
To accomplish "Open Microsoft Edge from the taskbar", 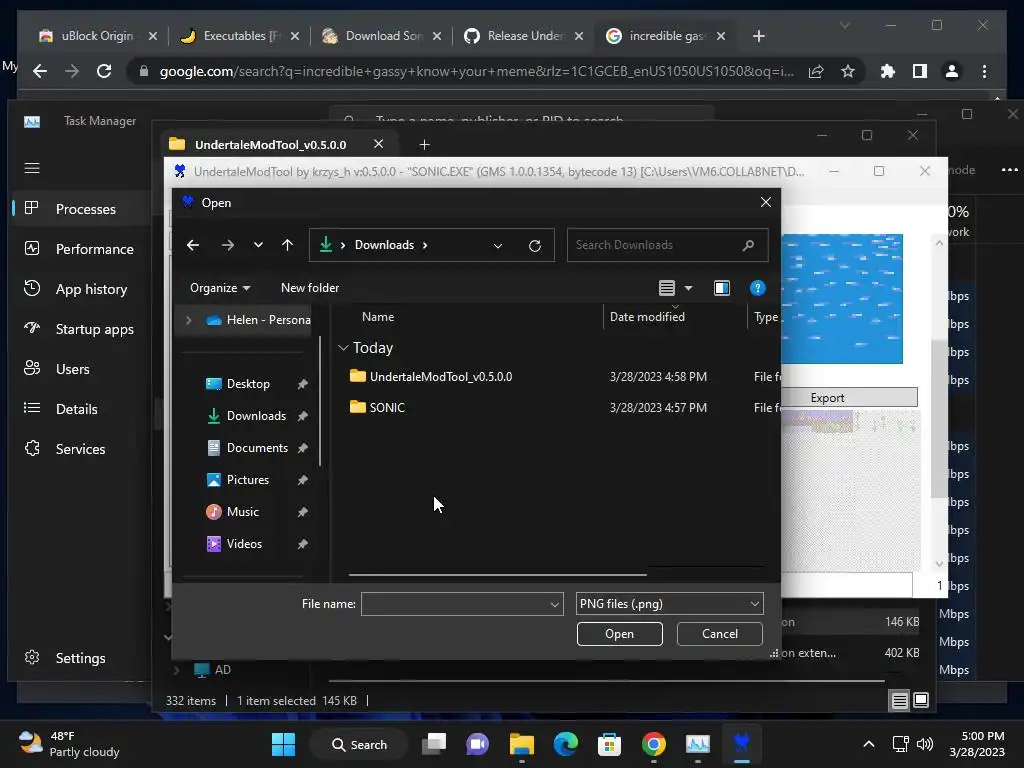I will 566,744.
